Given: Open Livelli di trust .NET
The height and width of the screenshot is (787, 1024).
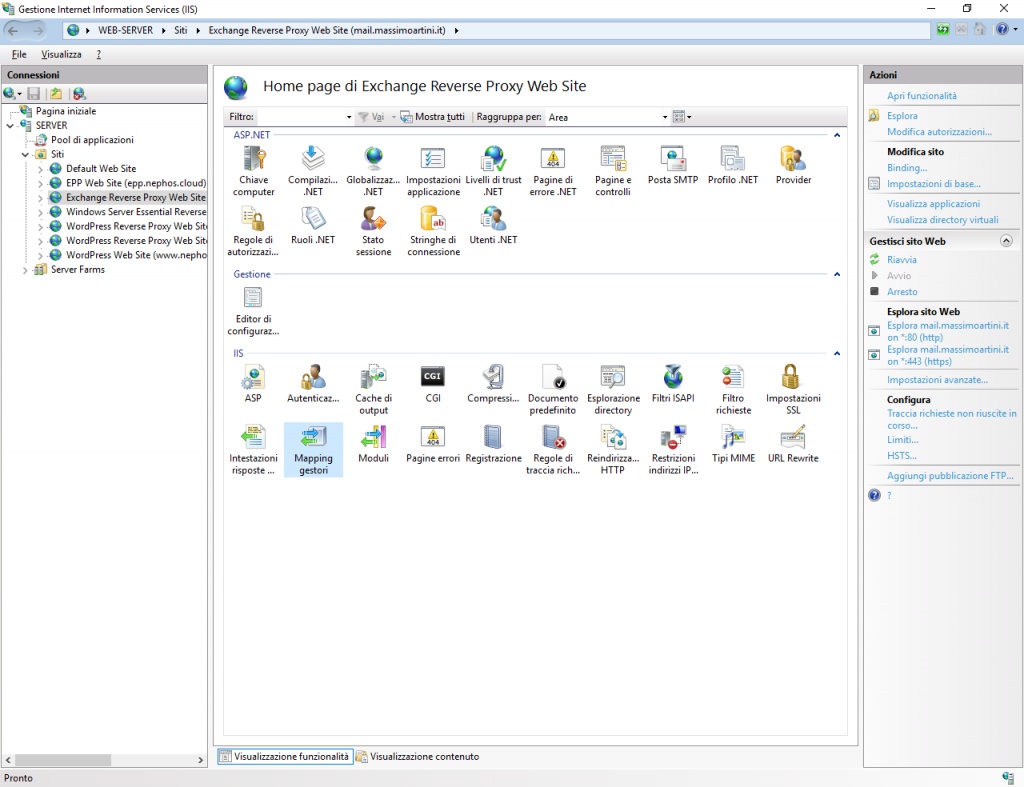Looking at the screenshot, I should pyautogui.click(x=493, y=171).
